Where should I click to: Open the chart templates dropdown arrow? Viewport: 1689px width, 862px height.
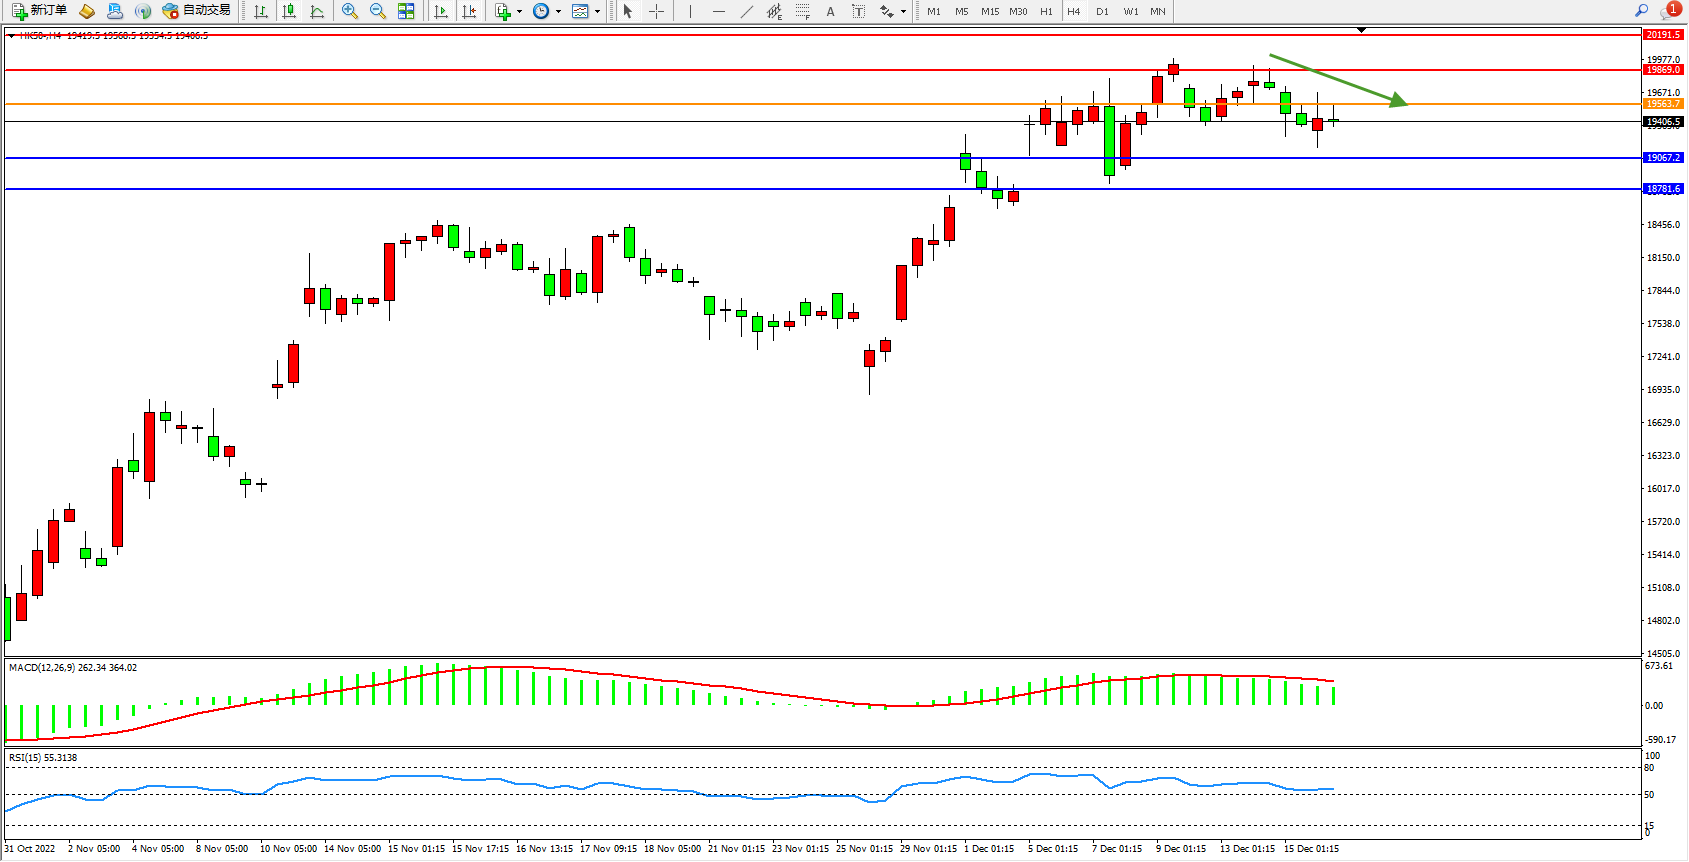click(x=597, y=12)
